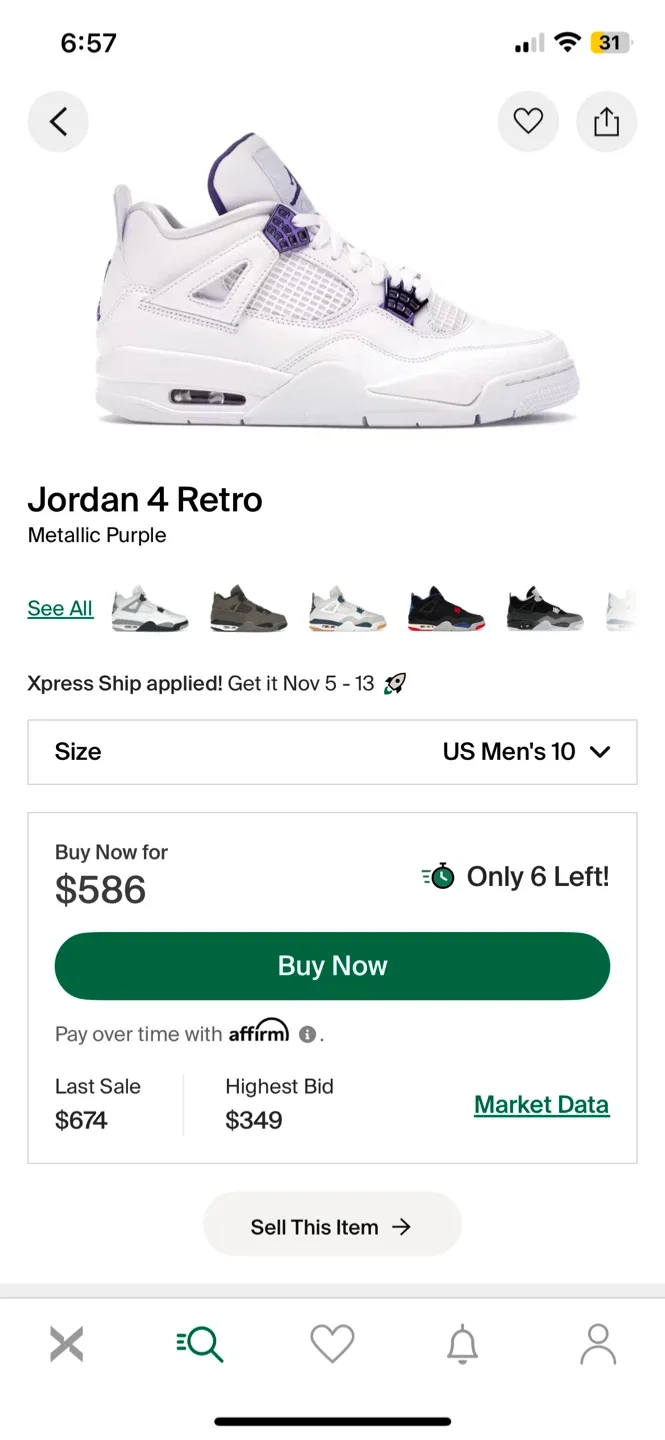The image size is (665, 1440).
Task: Open the share options icon
Action: click(607, 120)
